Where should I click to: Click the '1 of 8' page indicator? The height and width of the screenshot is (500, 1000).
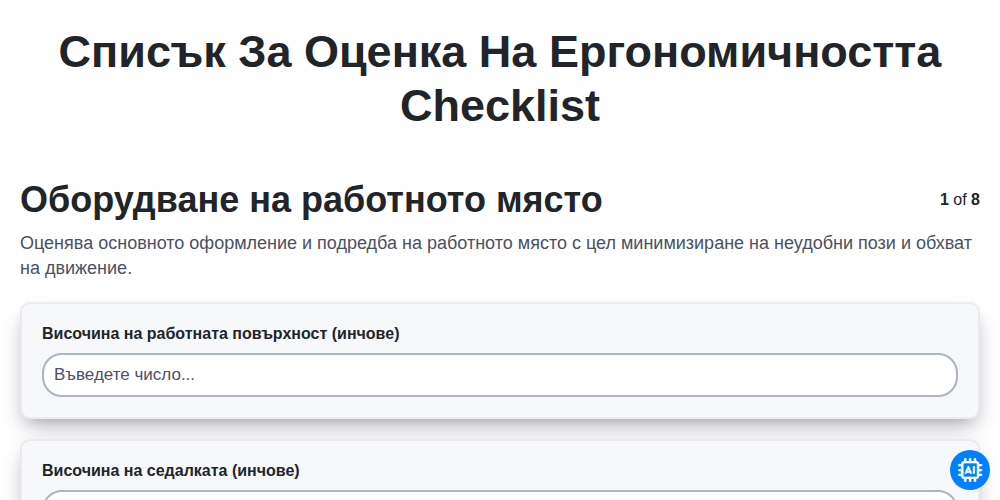[960, 200]
